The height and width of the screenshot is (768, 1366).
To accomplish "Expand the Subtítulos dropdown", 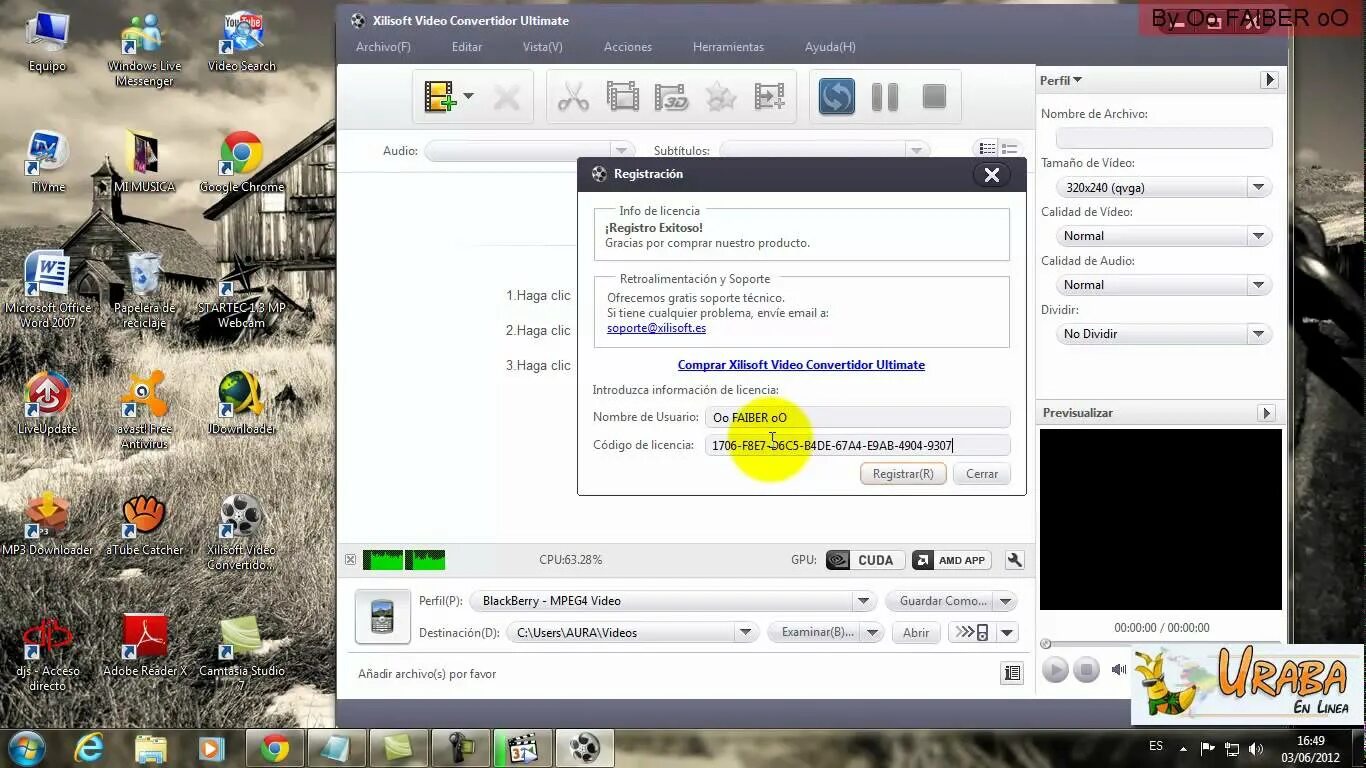I will [915, 151].
